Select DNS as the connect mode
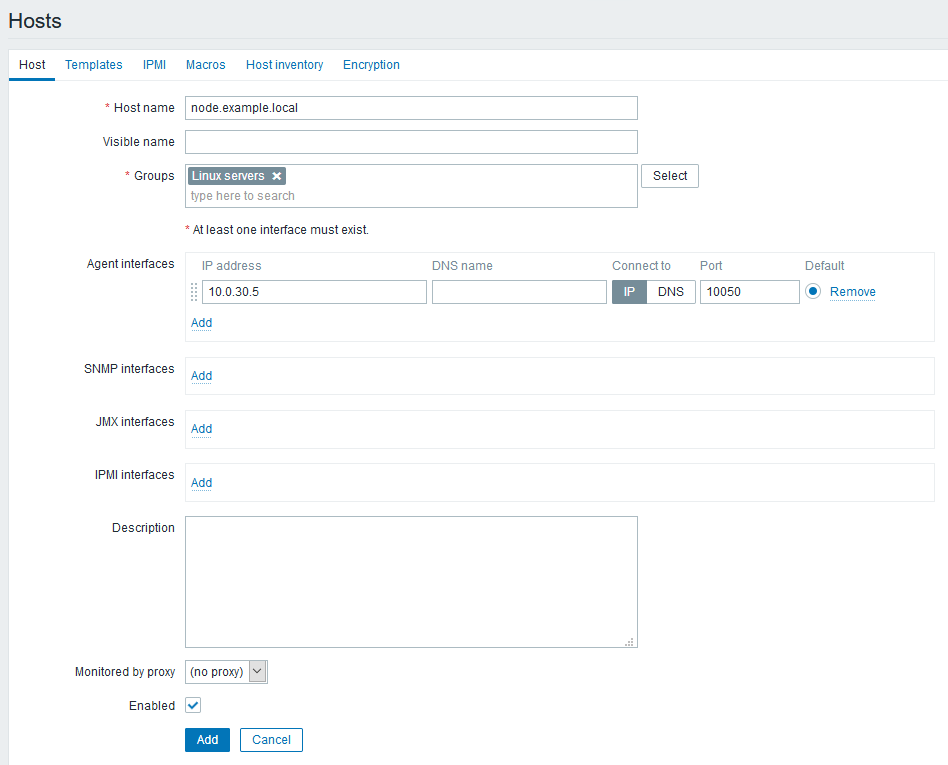The image size is (948, 765). point(671,291)
